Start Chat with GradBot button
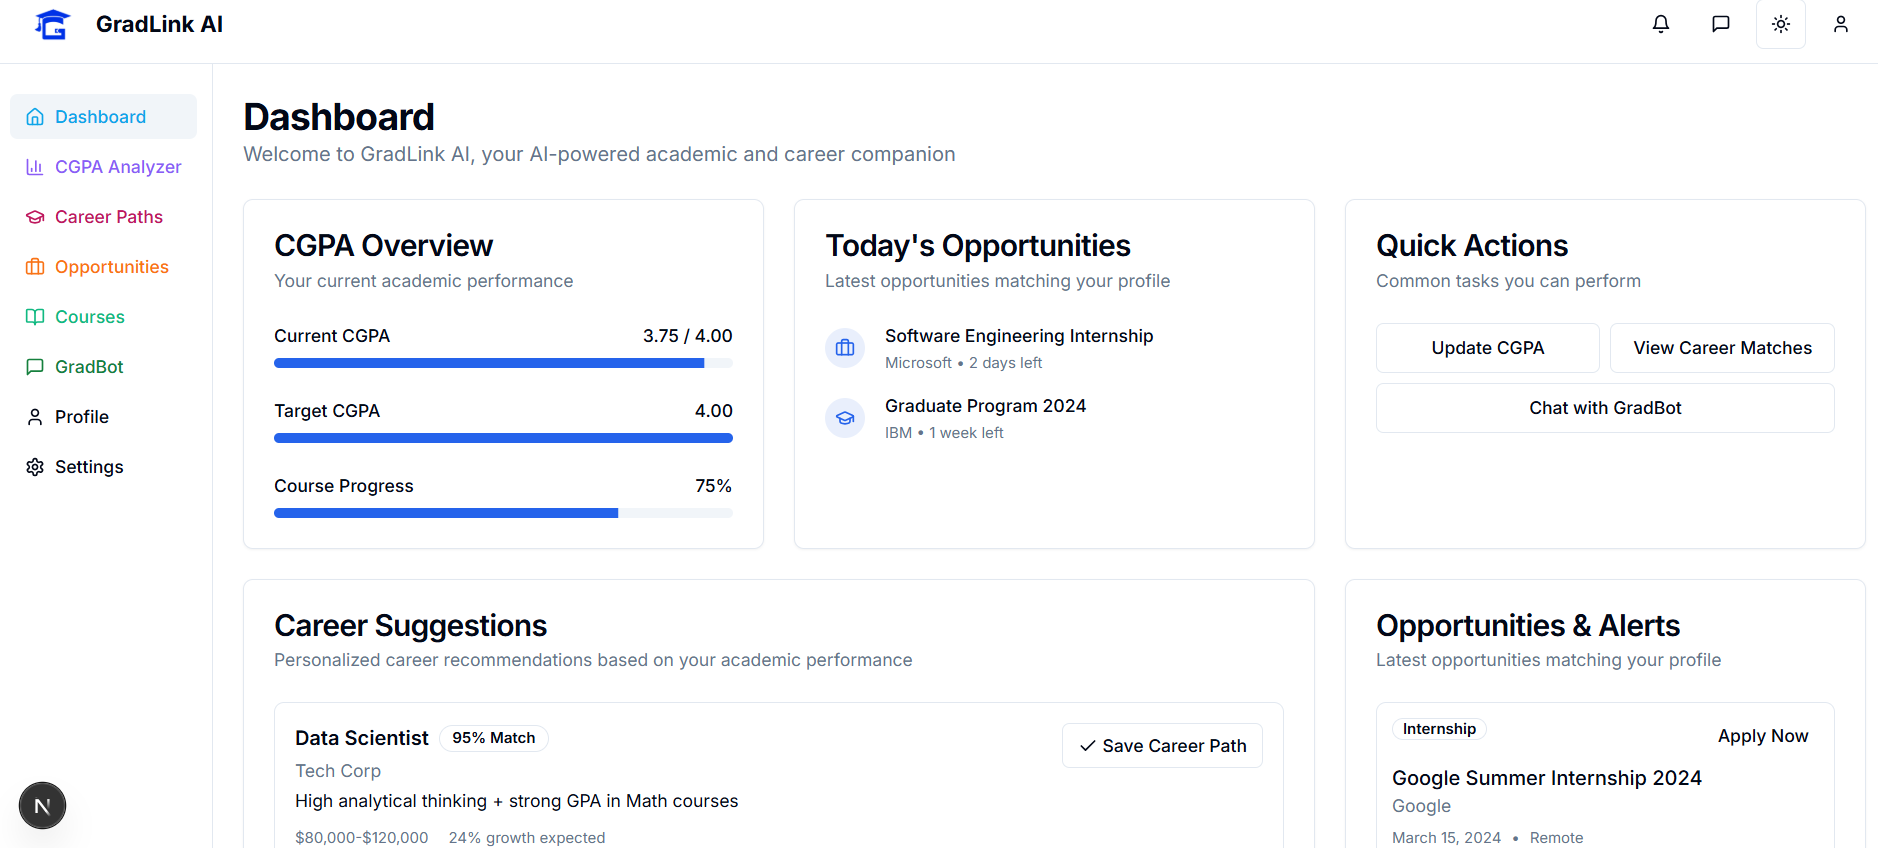The image size is (1878, 848). [1605, 408]
